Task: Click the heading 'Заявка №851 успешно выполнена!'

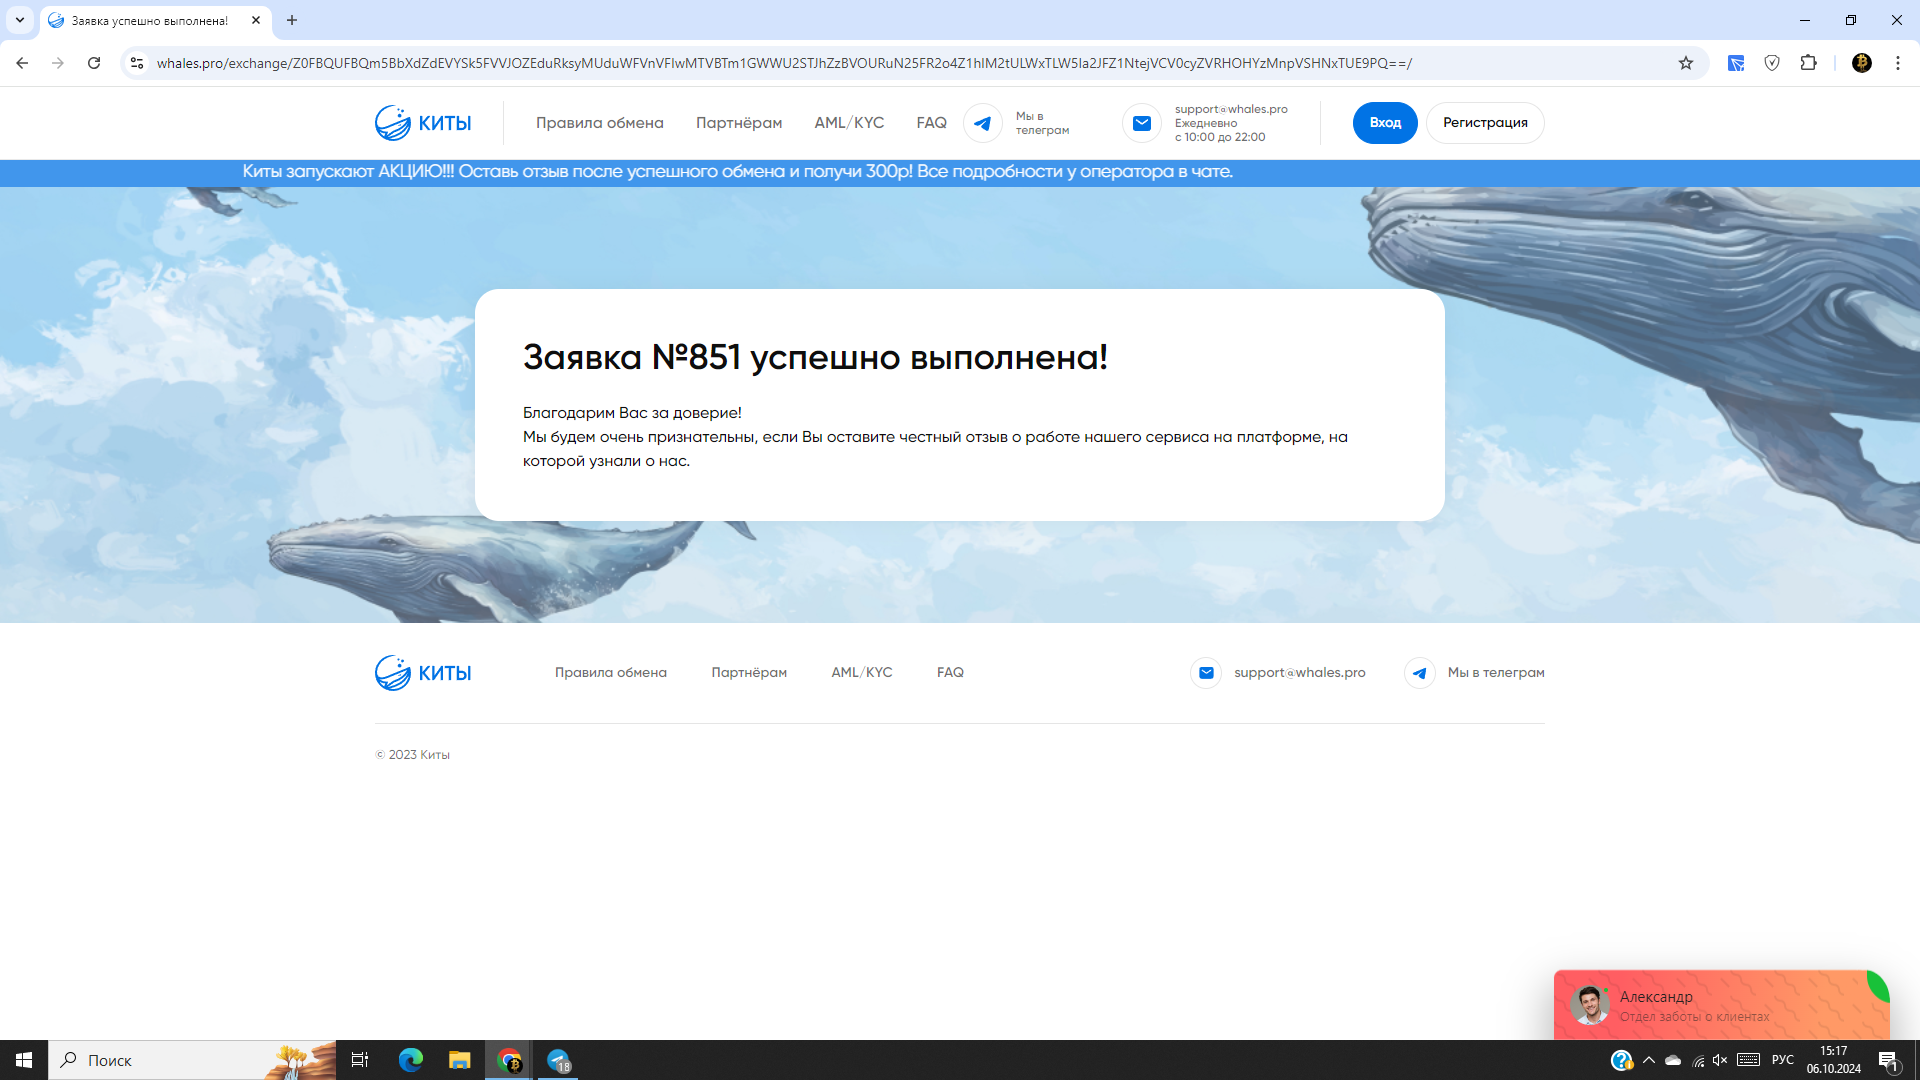Action: (x=815, y=357)
